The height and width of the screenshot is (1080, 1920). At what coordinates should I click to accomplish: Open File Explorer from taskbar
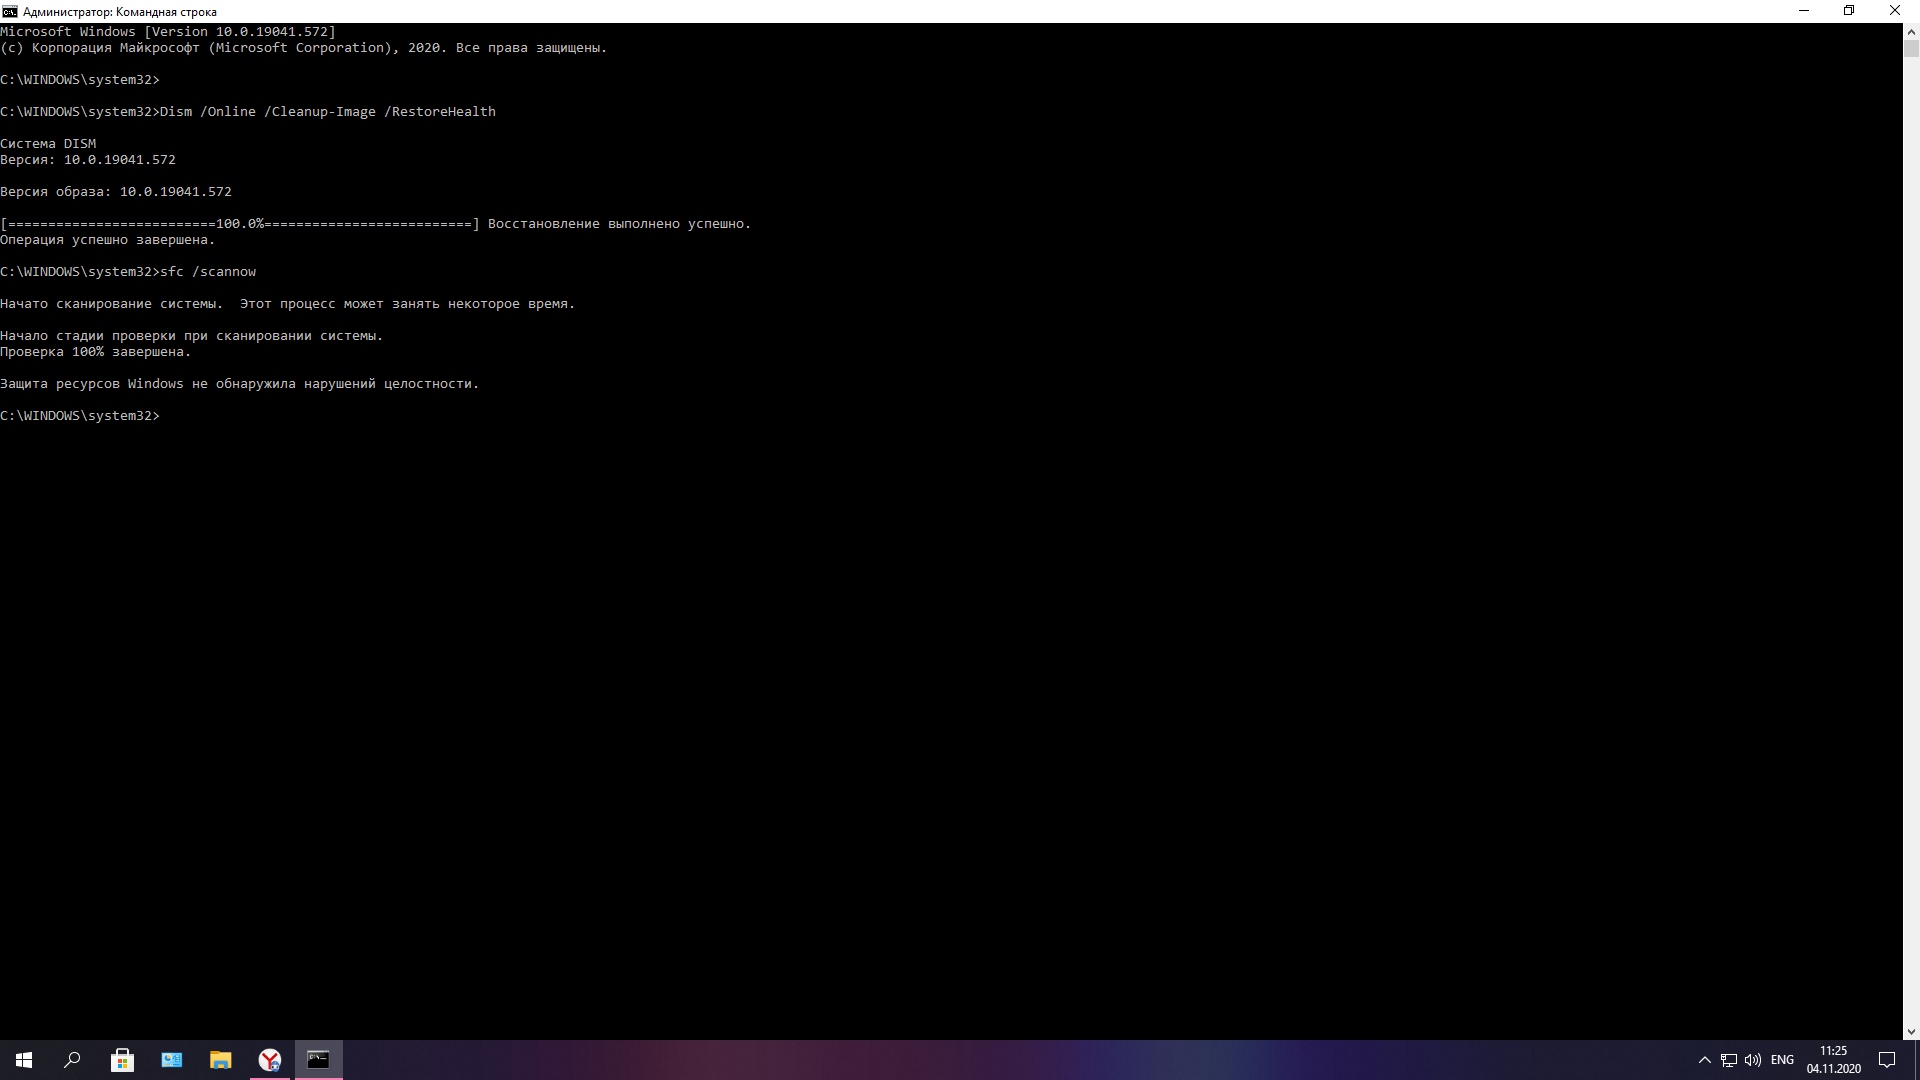point(220,1060)
